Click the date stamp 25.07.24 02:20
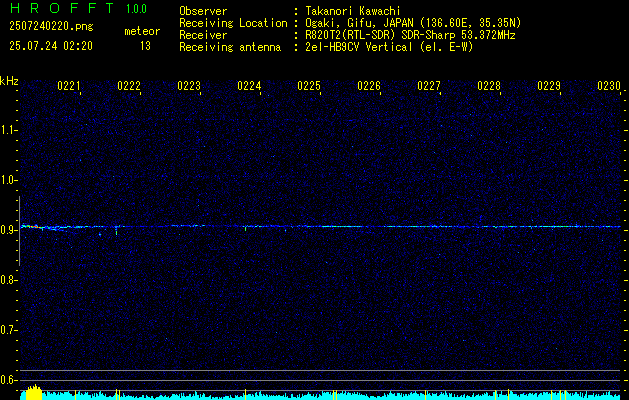 click(x=51, y=46)
